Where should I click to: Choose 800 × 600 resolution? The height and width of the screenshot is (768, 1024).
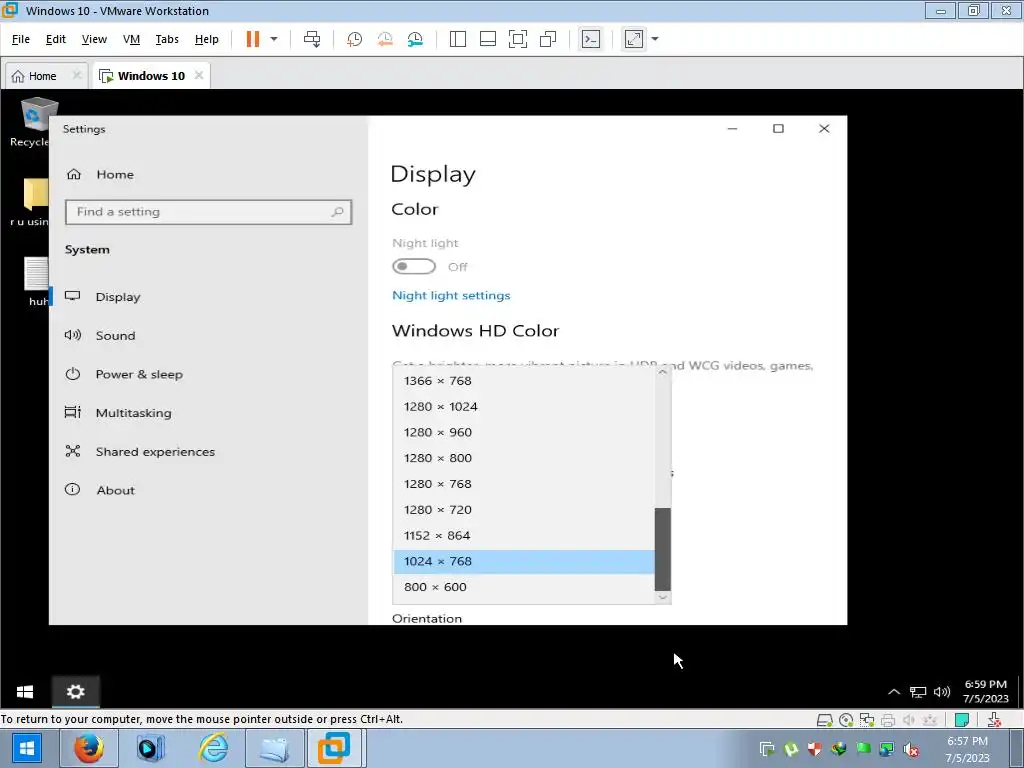(x=524, y=586)
